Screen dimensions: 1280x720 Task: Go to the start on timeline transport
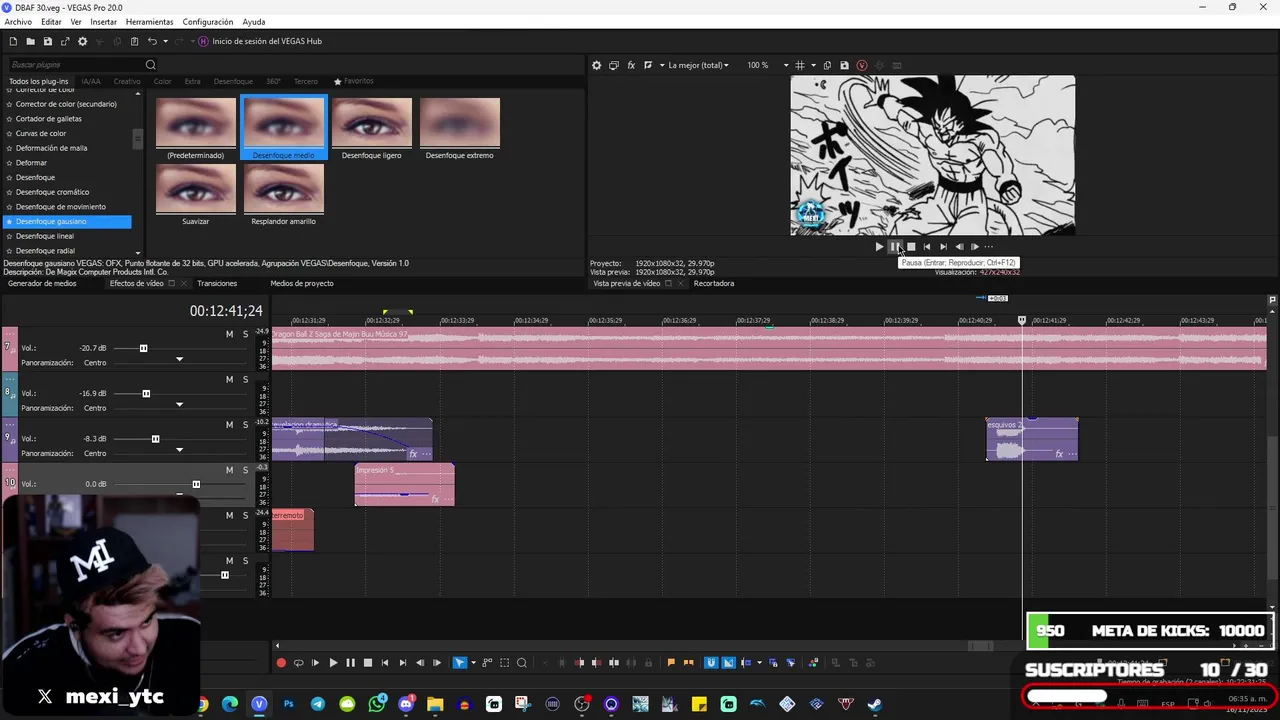385,663
